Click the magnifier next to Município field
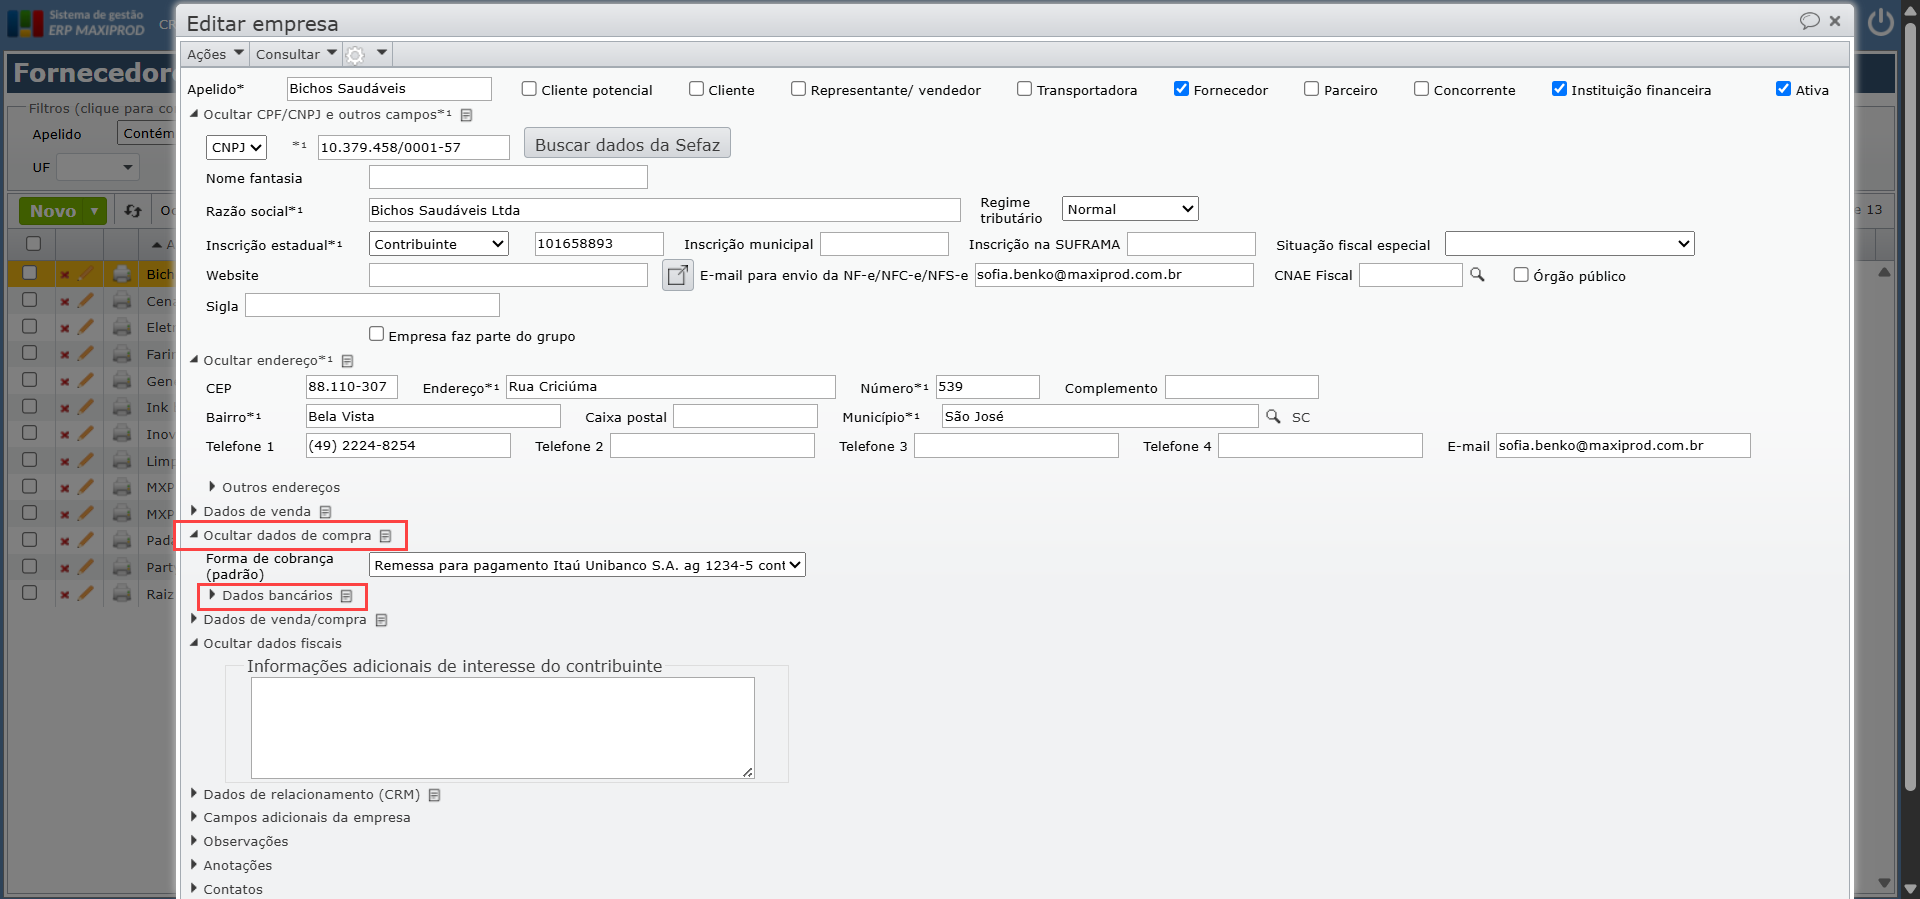Image resolution: width=1920 pixels, height=899 pixels. click(1273, 416)
